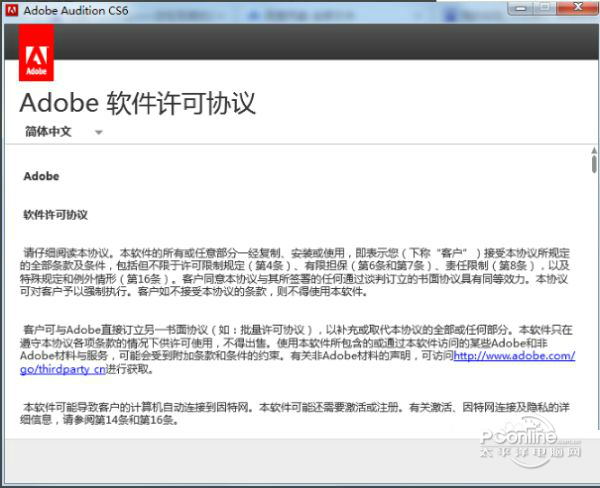Screen dimensions: 600x488
Task: Close the Adobe Audition CS6 window
Action: 578,8
